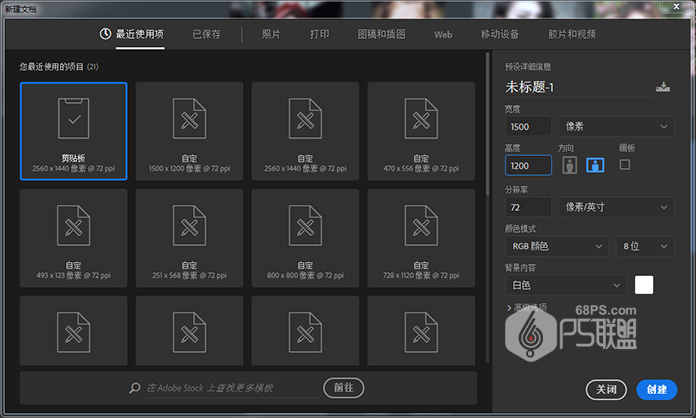Click the magnifier icon in Adobe Stock search
The height and width of the screenshot is (418, 696).
135,388
